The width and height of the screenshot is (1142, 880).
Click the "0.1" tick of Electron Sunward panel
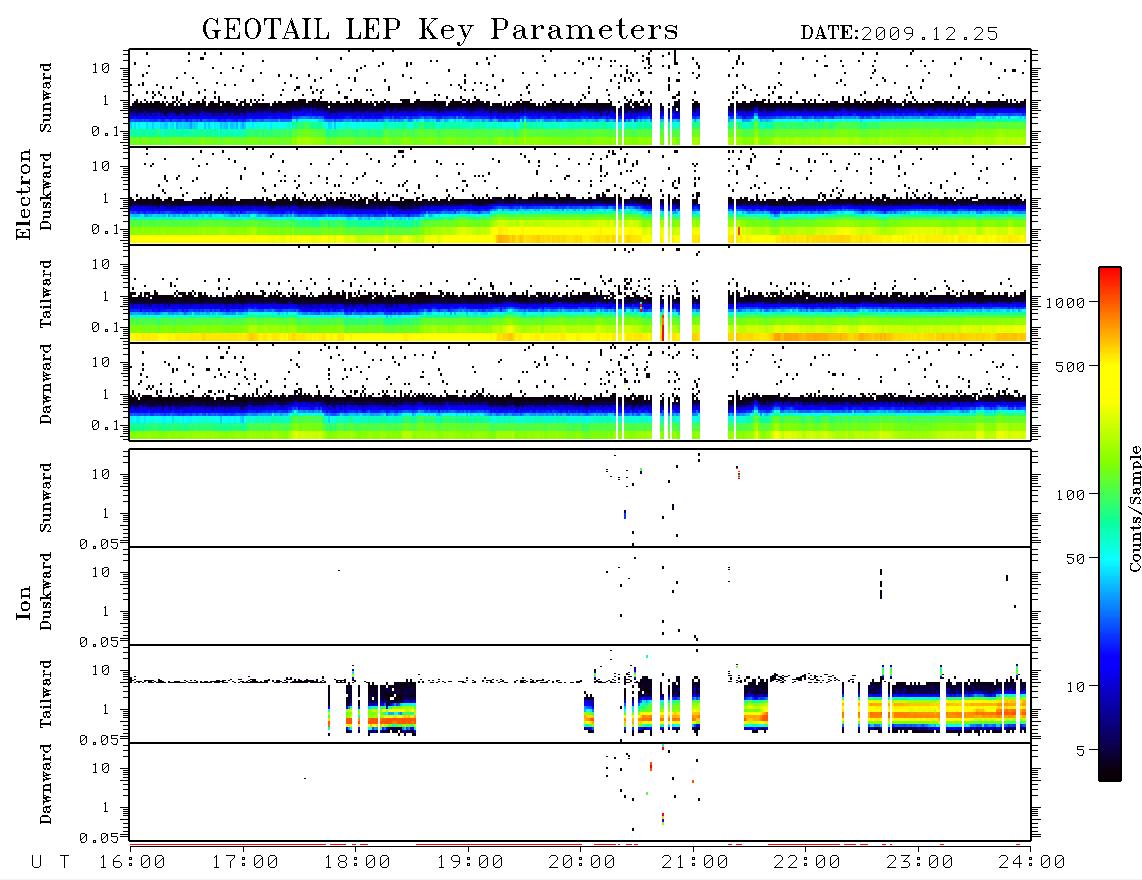[x=104, y=131]
